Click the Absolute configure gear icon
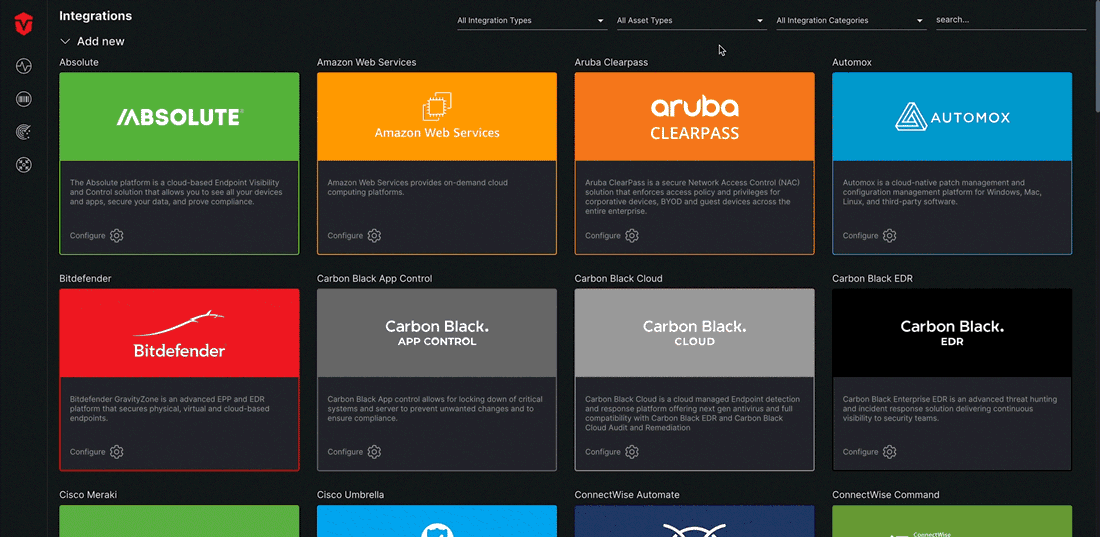This screenshot has height=537, width=1100. pyautogui.click(x=116, y=236)
